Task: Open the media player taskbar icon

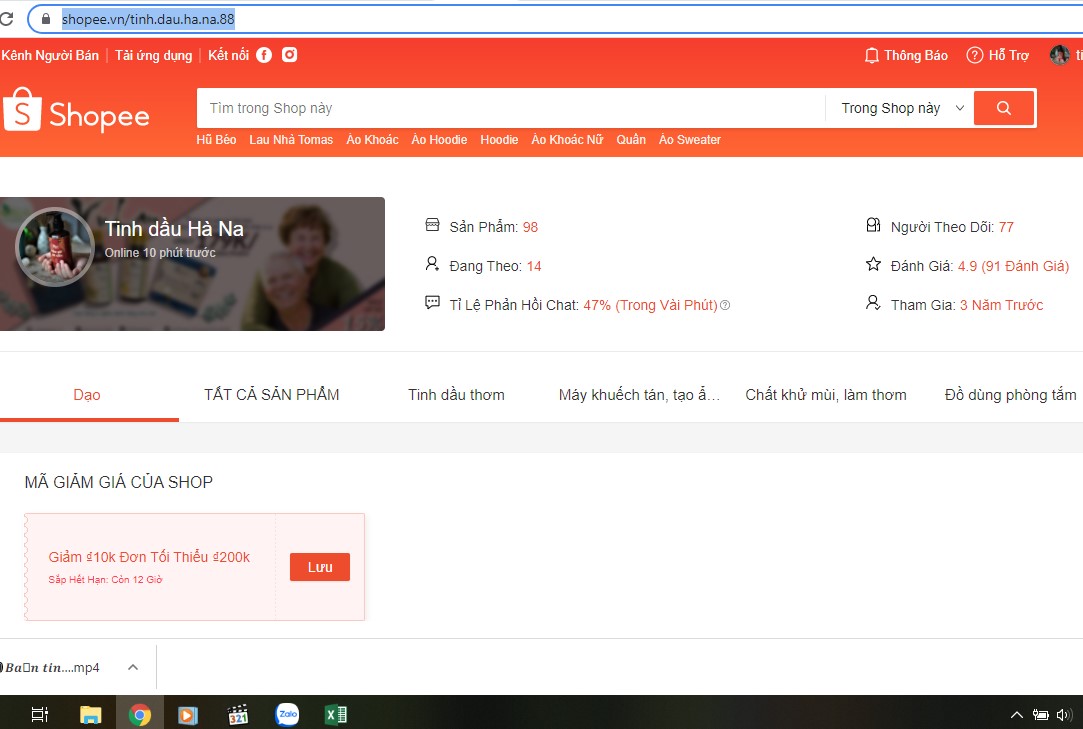Action: tap(188, 714)
